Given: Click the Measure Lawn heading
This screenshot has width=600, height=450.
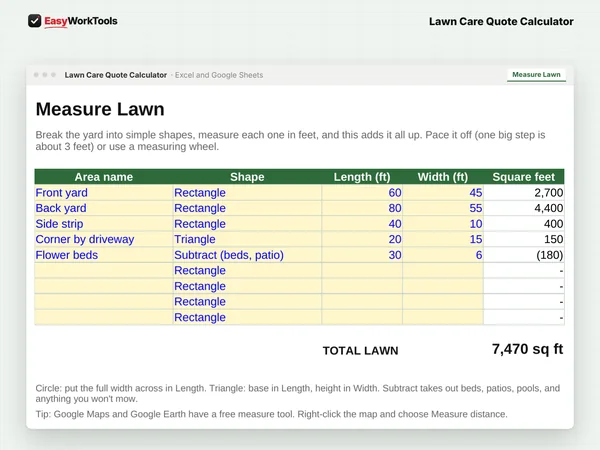Looking at the screenshot, I should [100, 109].
